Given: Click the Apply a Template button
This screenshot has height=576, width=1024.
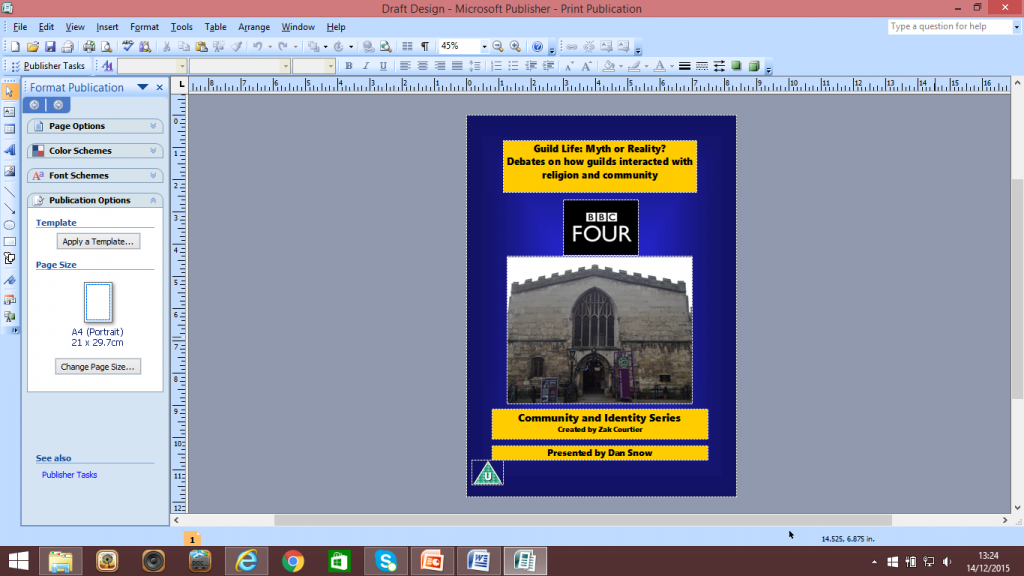Looking at the screenshot, I should click(x=98, y=242).
